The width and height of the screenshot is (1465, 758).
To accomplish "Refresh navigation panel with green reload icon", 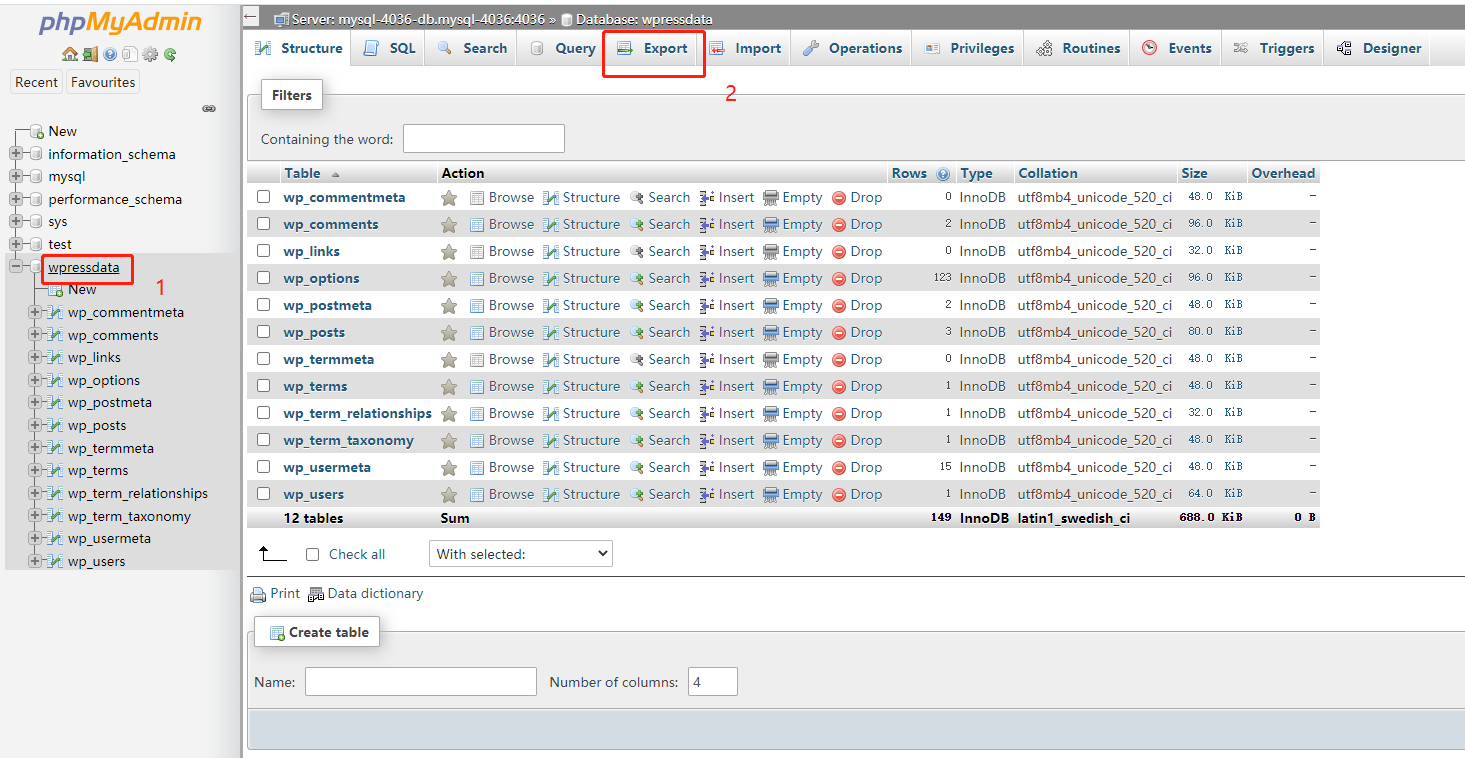I will 170,55.
